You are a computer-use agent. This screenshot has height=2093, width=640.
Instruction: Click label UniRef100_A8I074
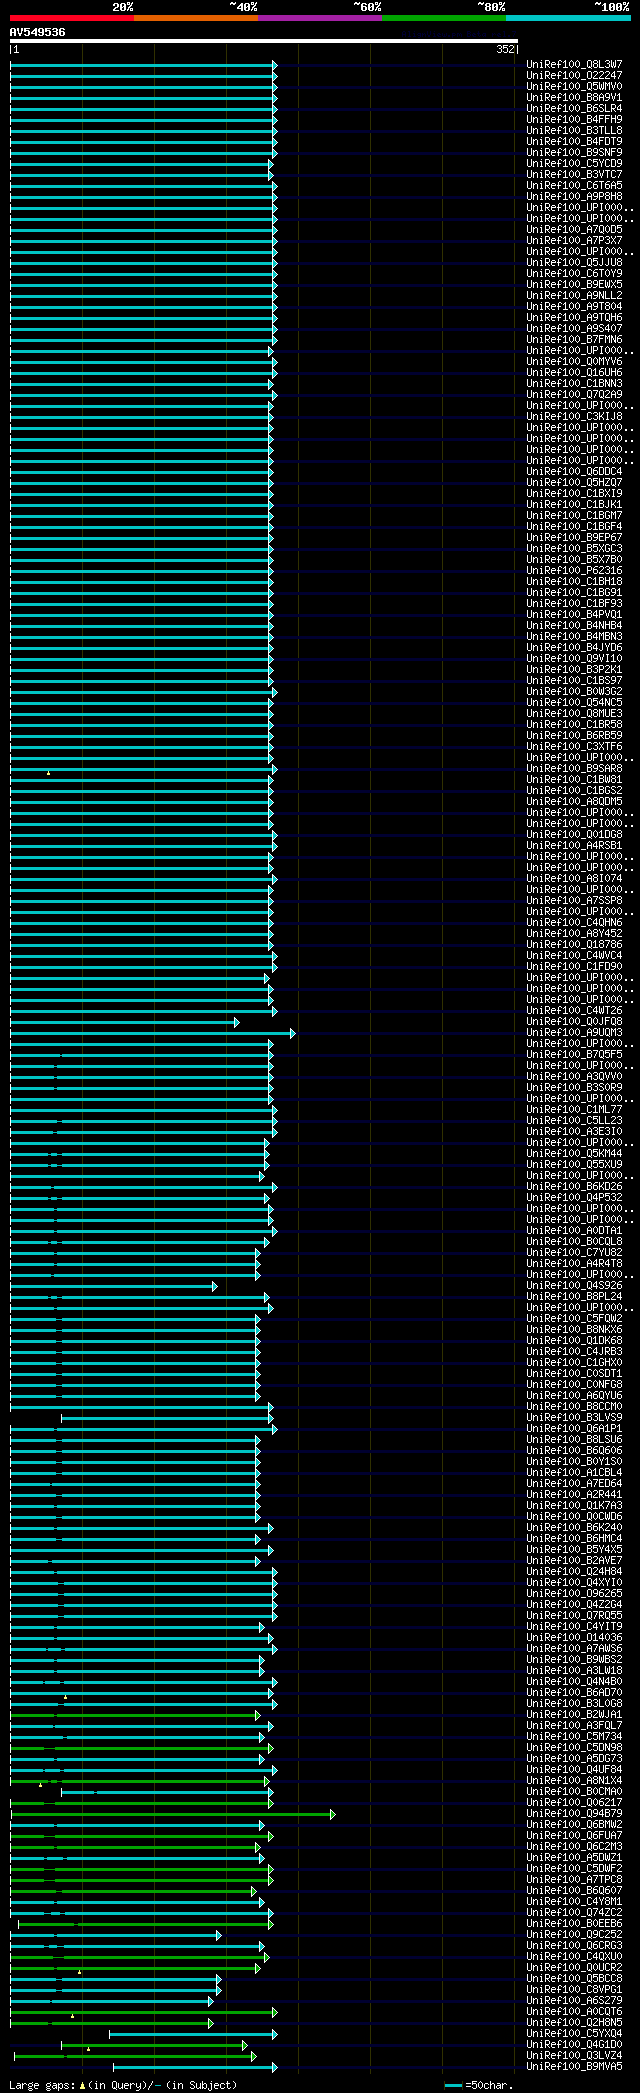574,878
